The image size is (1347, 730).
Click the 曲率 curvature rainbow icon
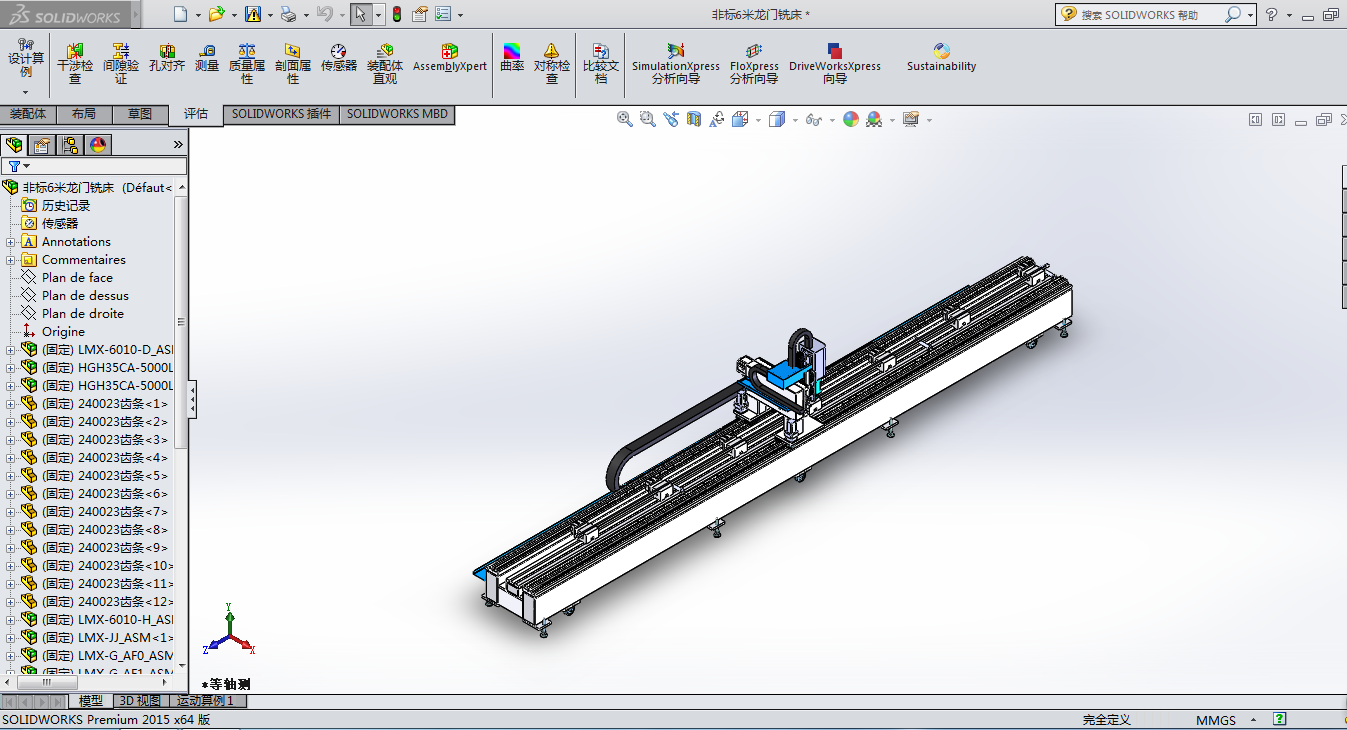click(x=512, y=58)
